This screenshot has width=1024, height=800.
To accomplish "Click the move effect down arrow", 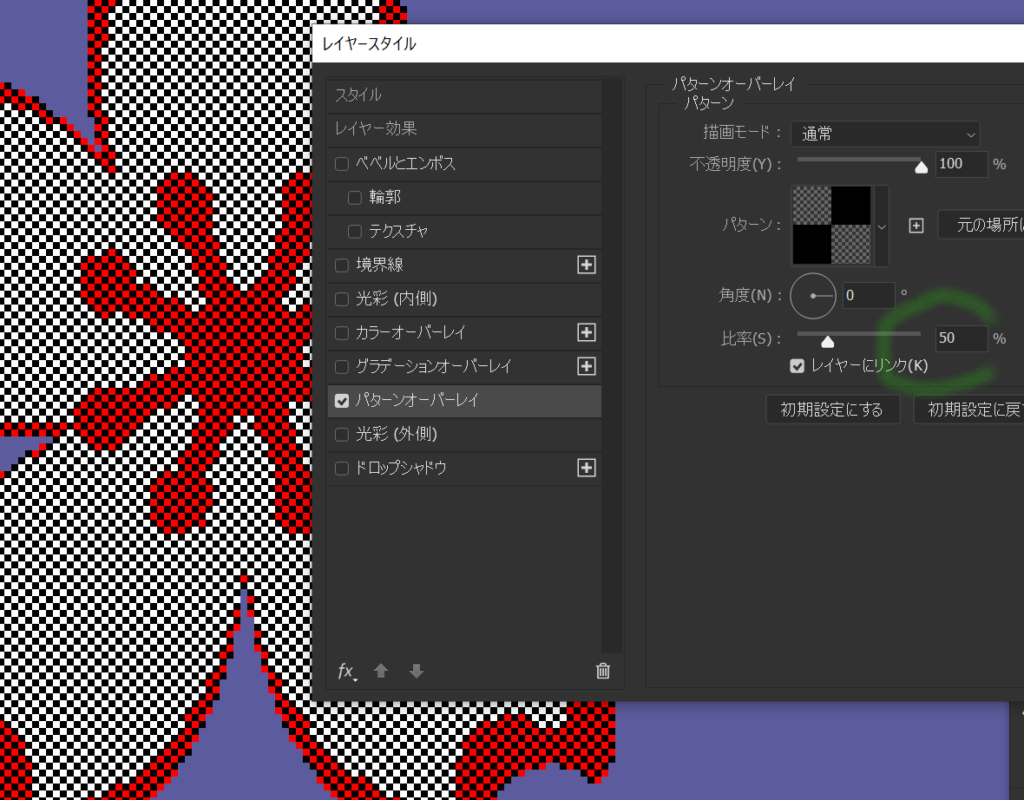I will click(x=416, y=671).
